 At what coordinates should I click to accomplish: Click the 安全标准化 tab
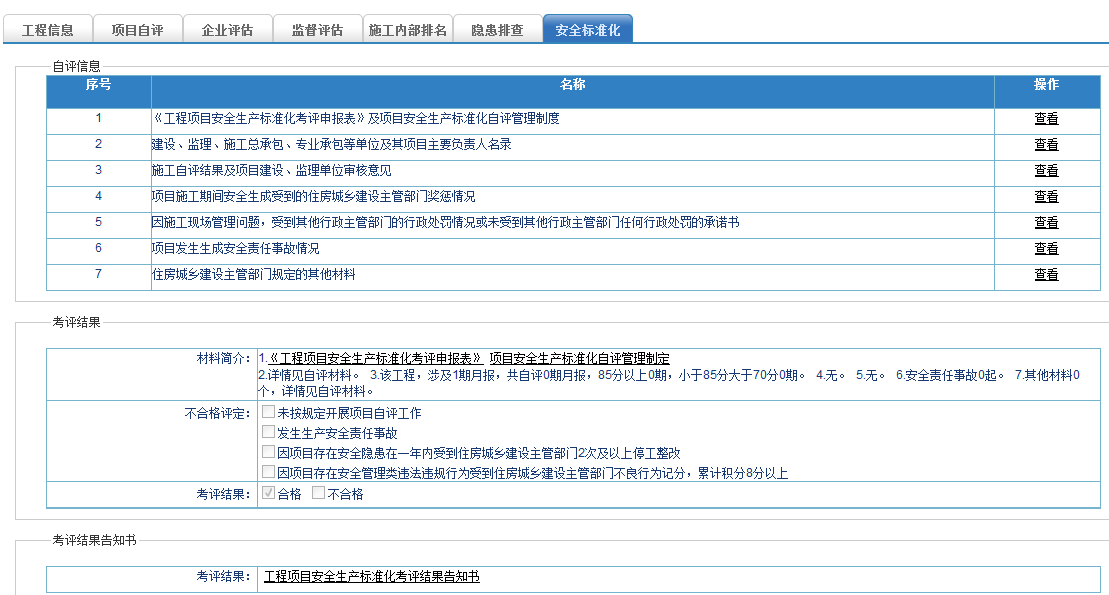[587, 30]
